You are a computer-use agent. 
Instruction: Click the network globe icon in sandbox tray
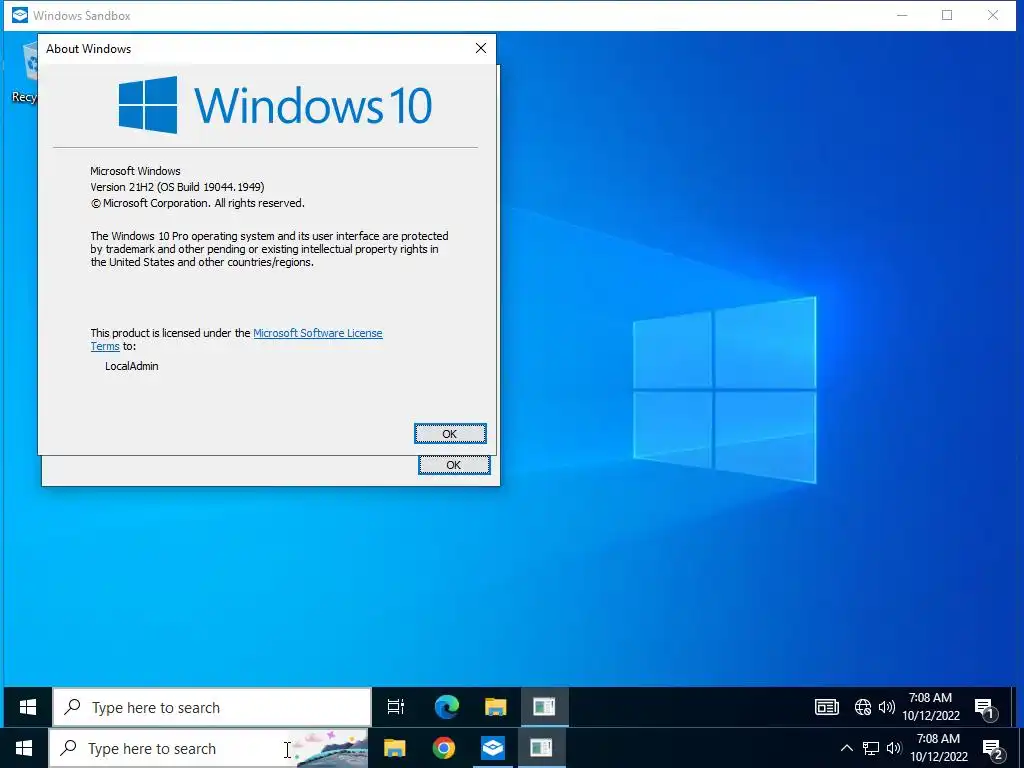click(x=863, y=707)
